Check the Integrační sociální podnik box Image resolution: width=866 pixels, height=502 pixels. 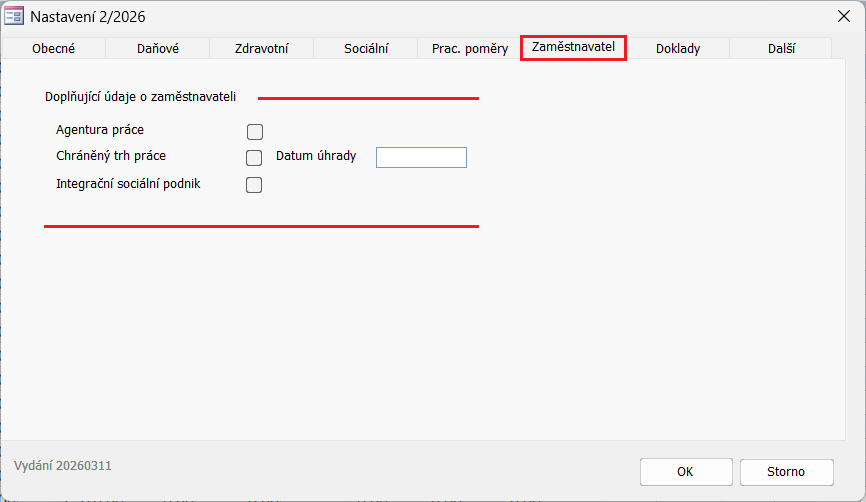click(x=254, y=184)
